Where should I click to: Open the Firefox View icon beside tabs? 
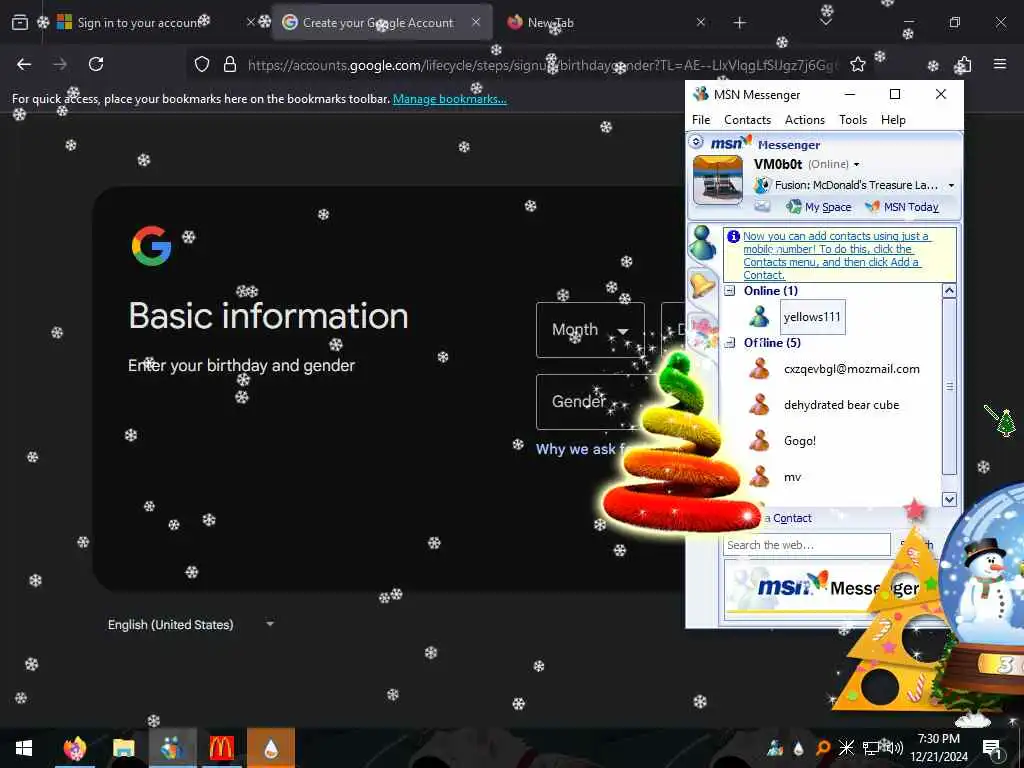pyautogui.click(x=20, y=22)
